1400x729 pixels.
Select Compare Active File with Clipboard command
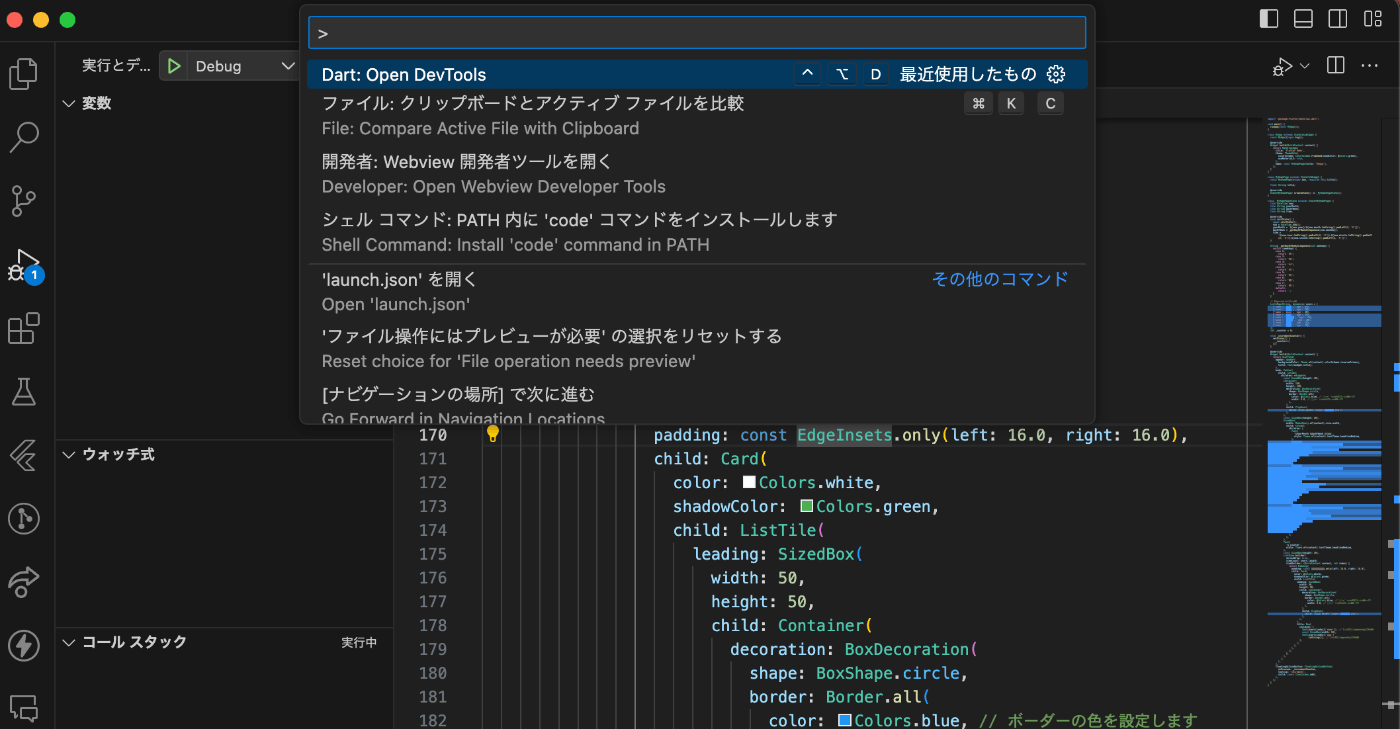click(x=697, y=116)
